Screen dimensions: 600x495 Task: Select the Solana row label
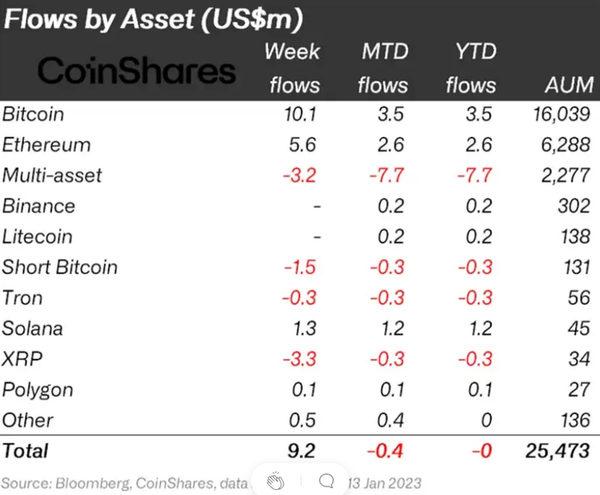tap(32, 328)
